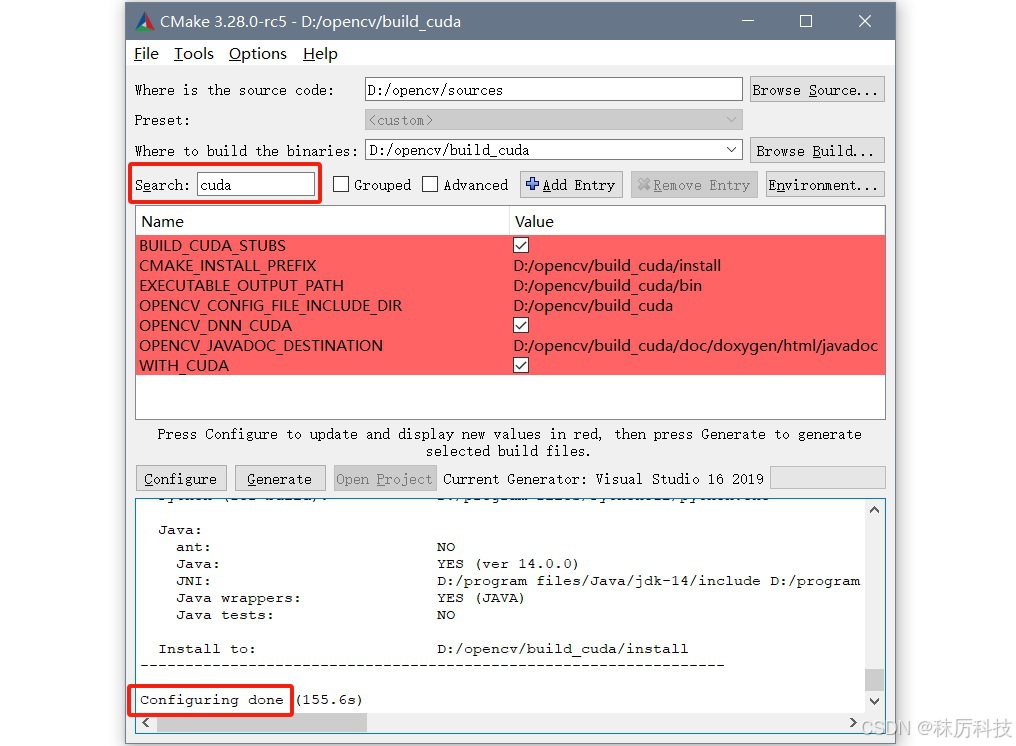Screen dimensions: 1016x746
Task: Open the Options menu
Action: (257, 54)
